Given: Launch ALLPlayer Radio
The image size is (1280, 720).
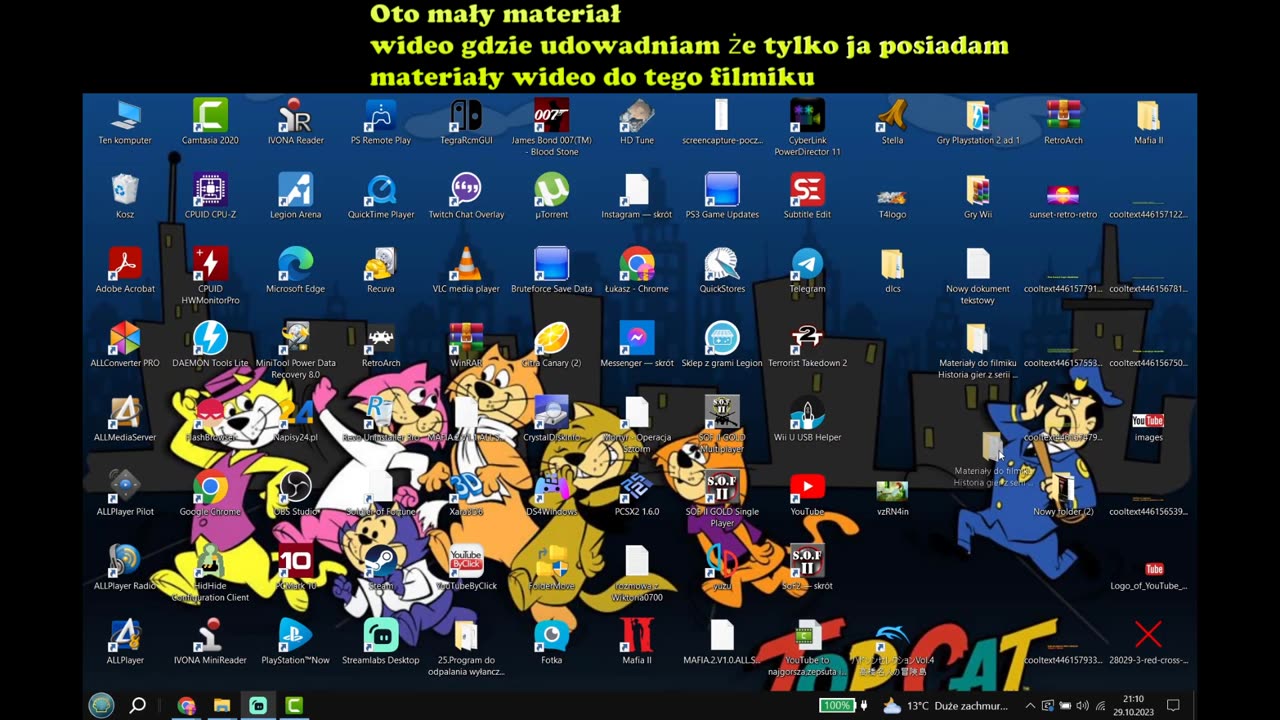Looking at the screenshot, I should [125, 567].
